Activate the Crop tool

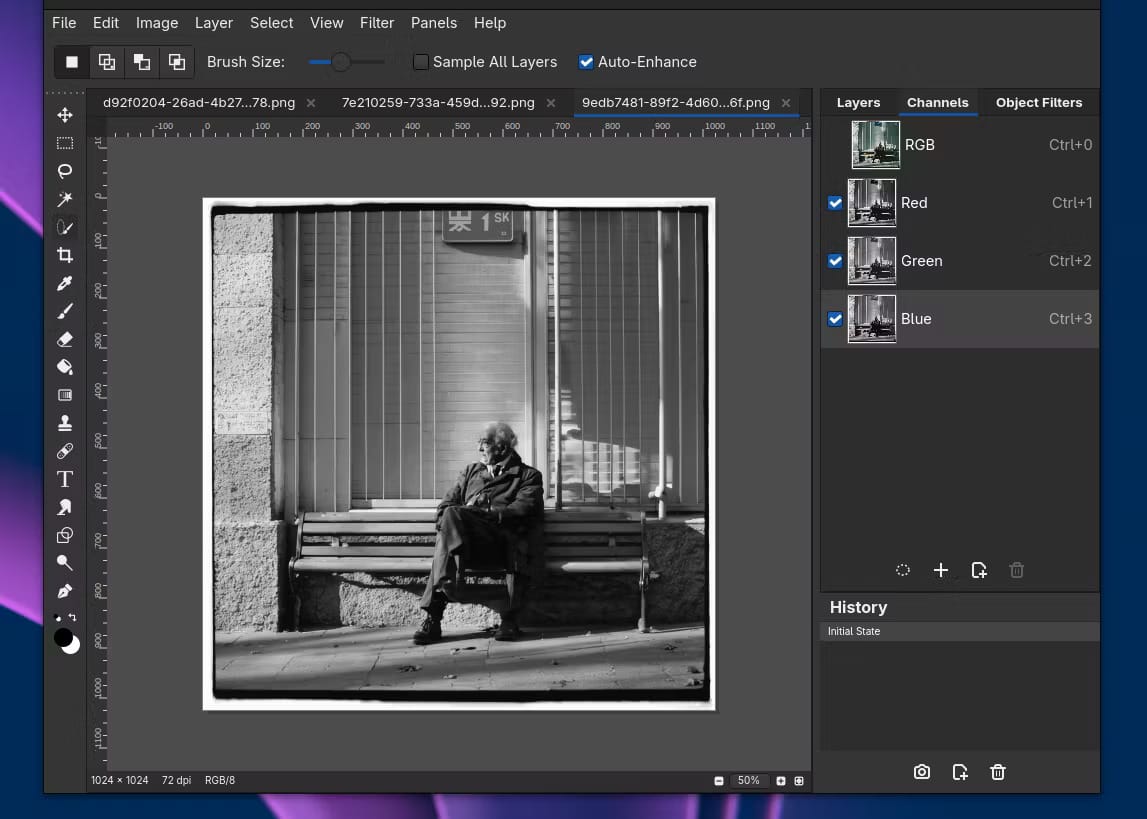(65, 255)
